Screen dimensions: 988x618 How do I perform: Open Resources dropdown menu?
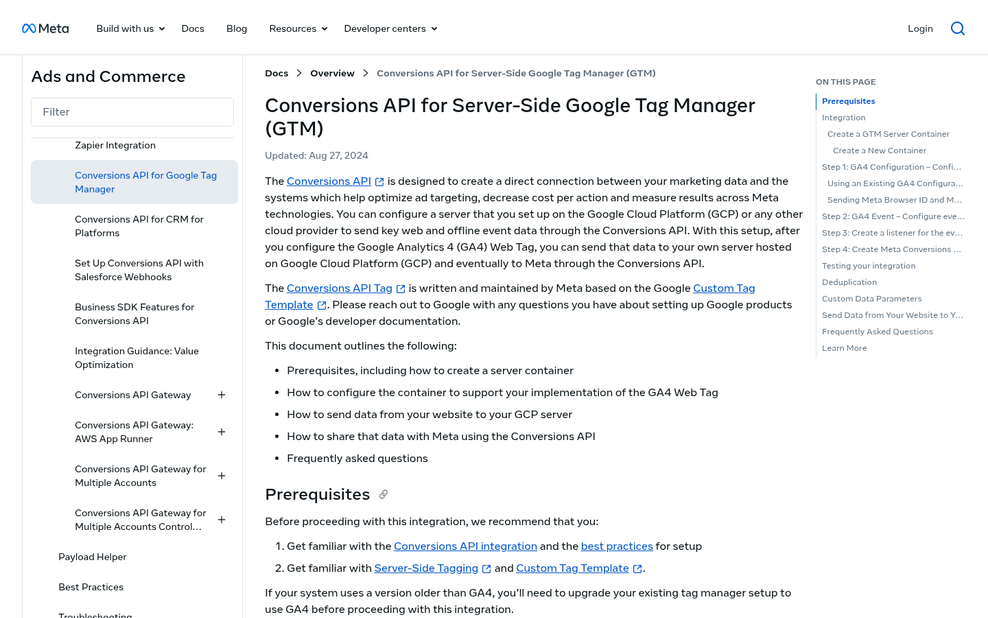(298, 28)
